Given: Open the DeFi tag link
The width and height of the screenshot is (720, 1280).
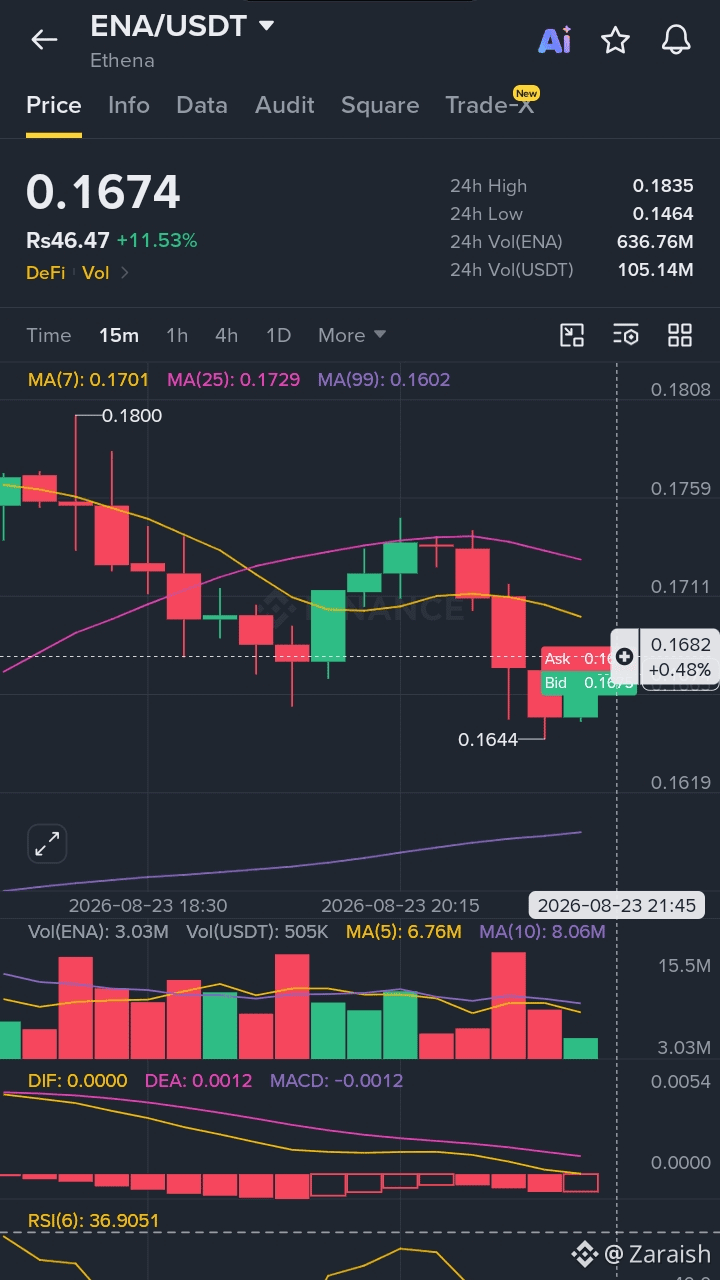Looking at the screenshot, I should (x=46, y=272).
